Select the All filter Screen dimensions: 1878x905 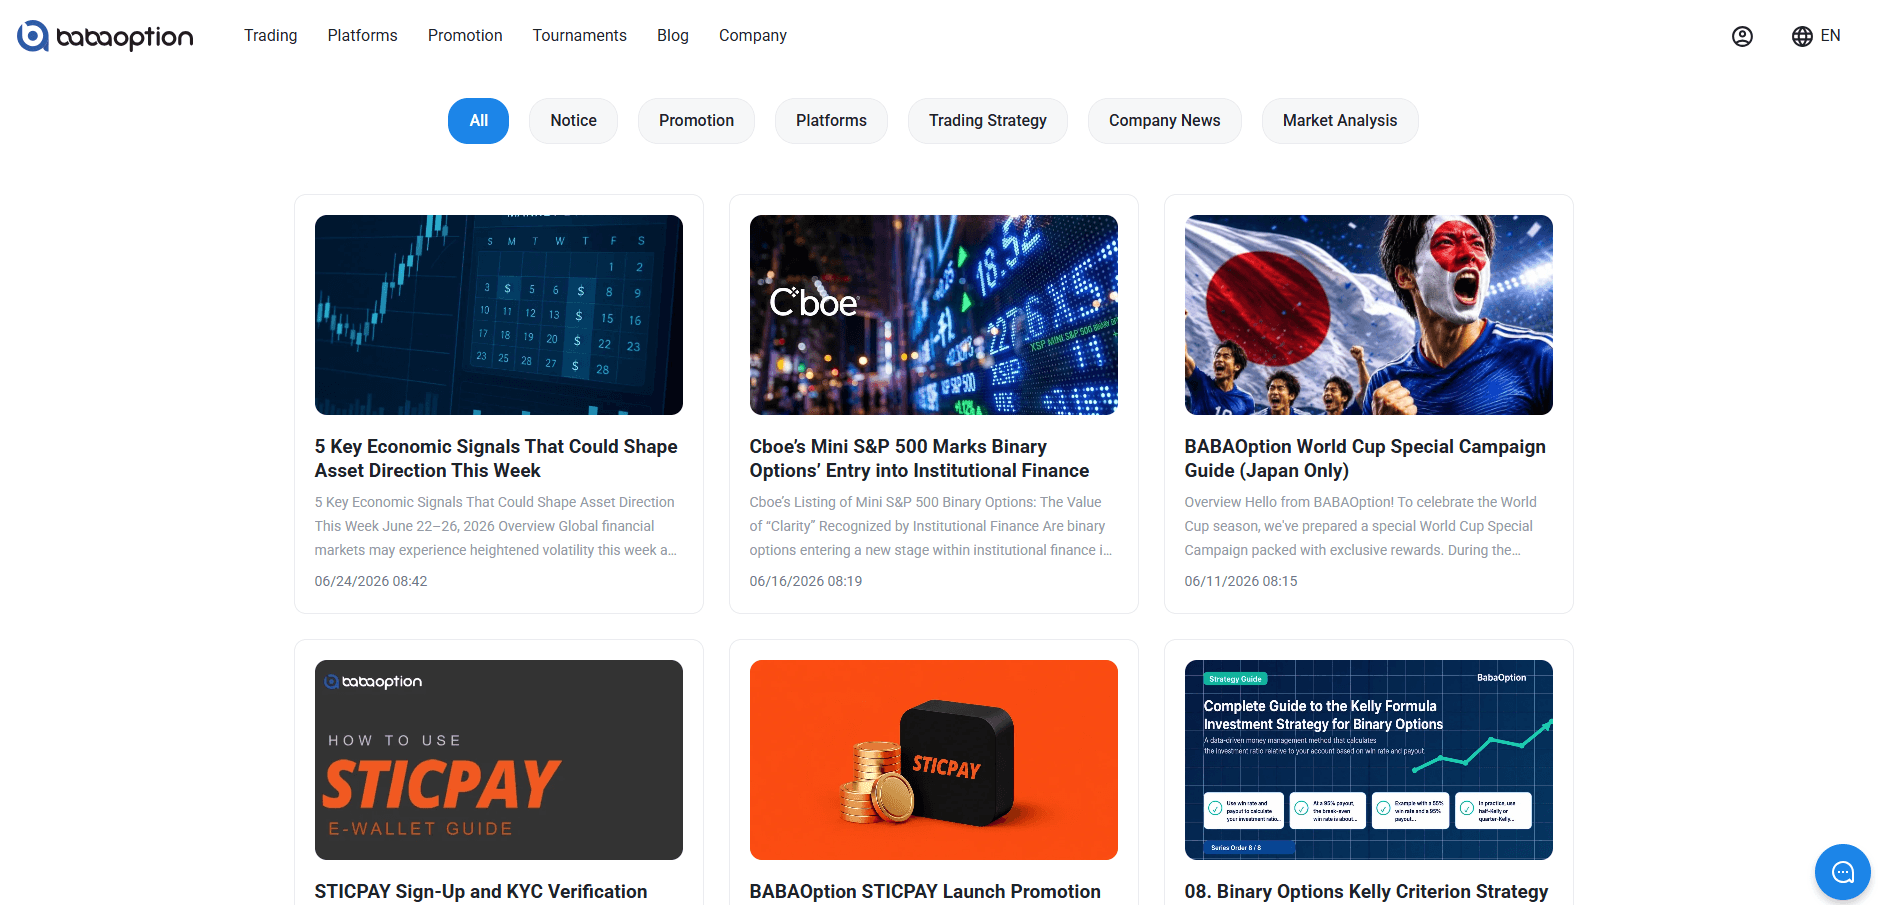pos(478,121)
